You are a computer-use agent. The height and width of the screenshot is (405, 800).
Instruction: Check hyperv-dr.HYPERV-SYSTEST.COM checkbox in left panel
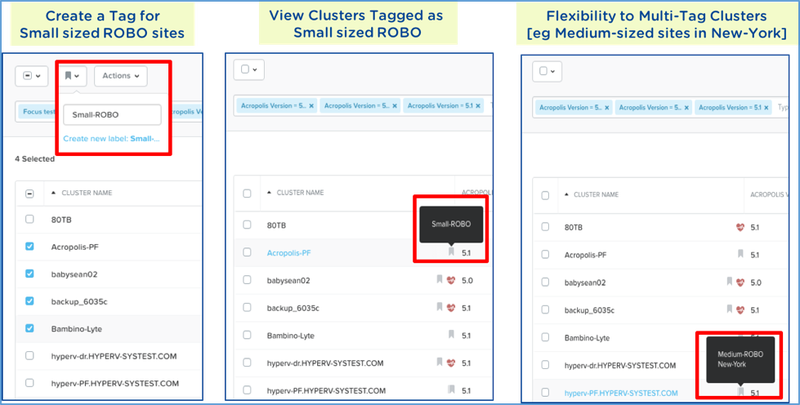[x=30, y=356]
